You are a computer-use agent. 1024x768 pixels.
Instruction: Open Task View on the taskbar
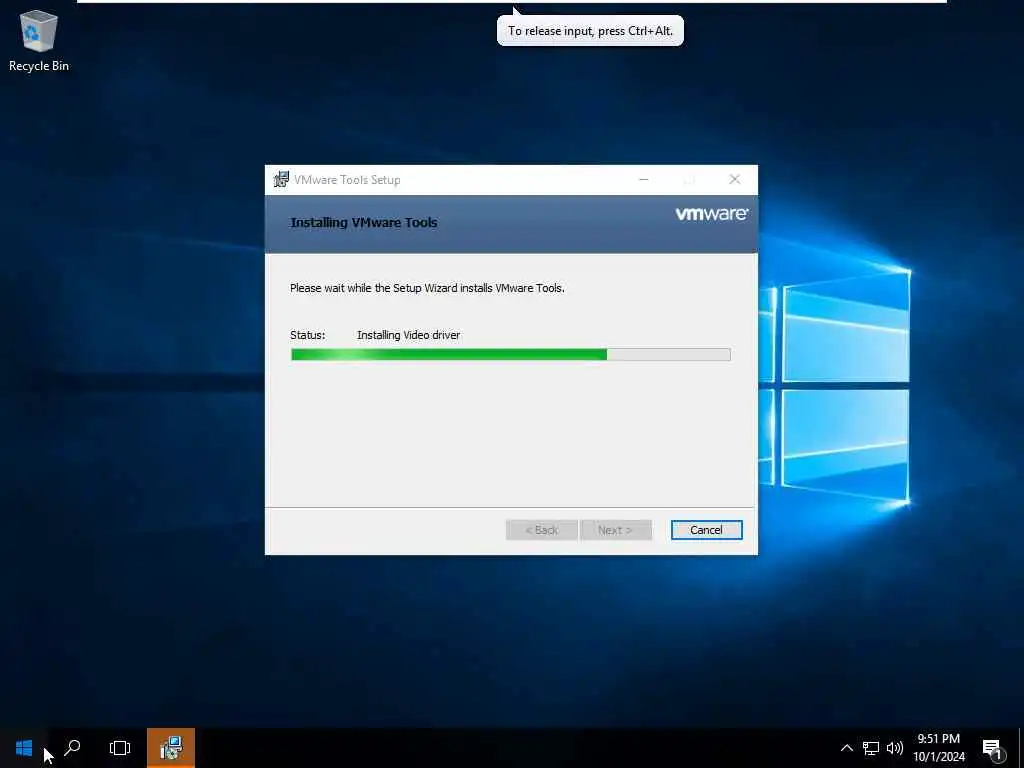click(x=120, y=748)
